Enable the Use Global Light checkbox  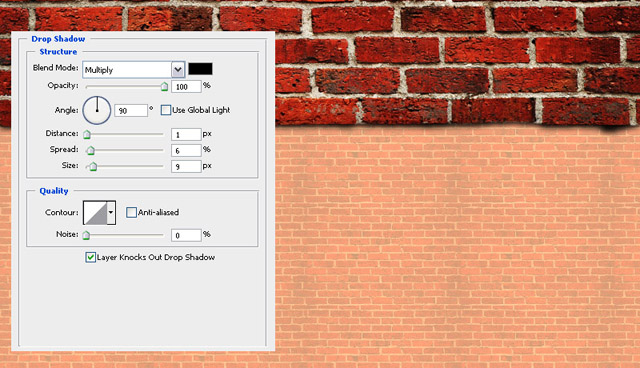[x=166, y=110]
